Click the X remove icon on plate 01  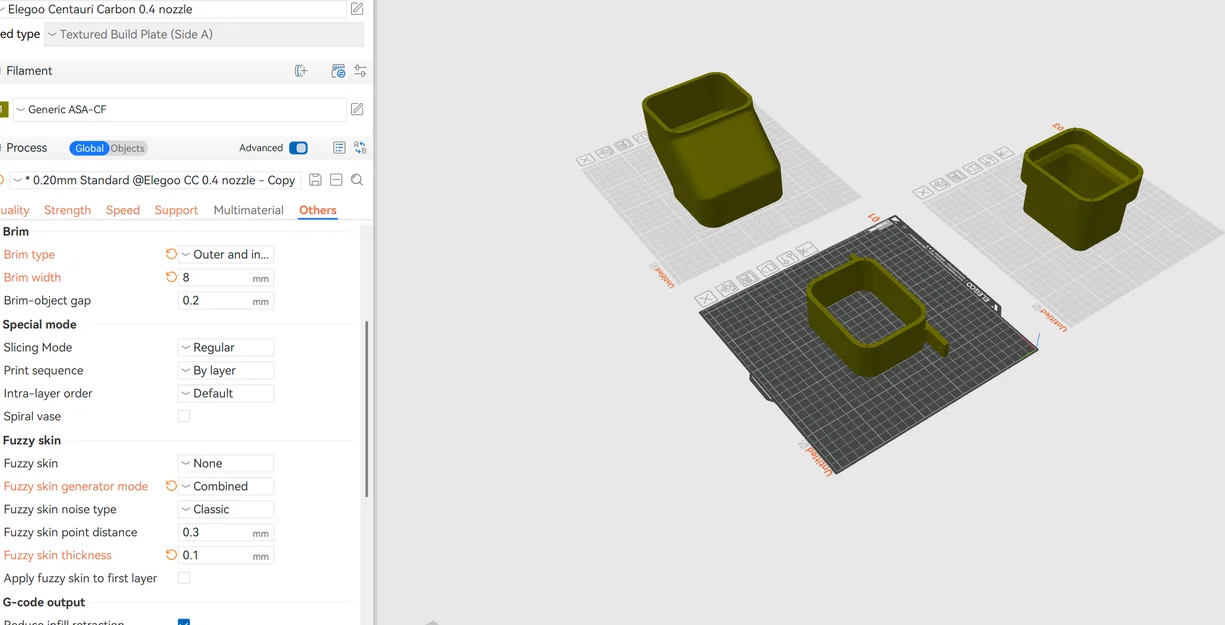click(705, 298)
